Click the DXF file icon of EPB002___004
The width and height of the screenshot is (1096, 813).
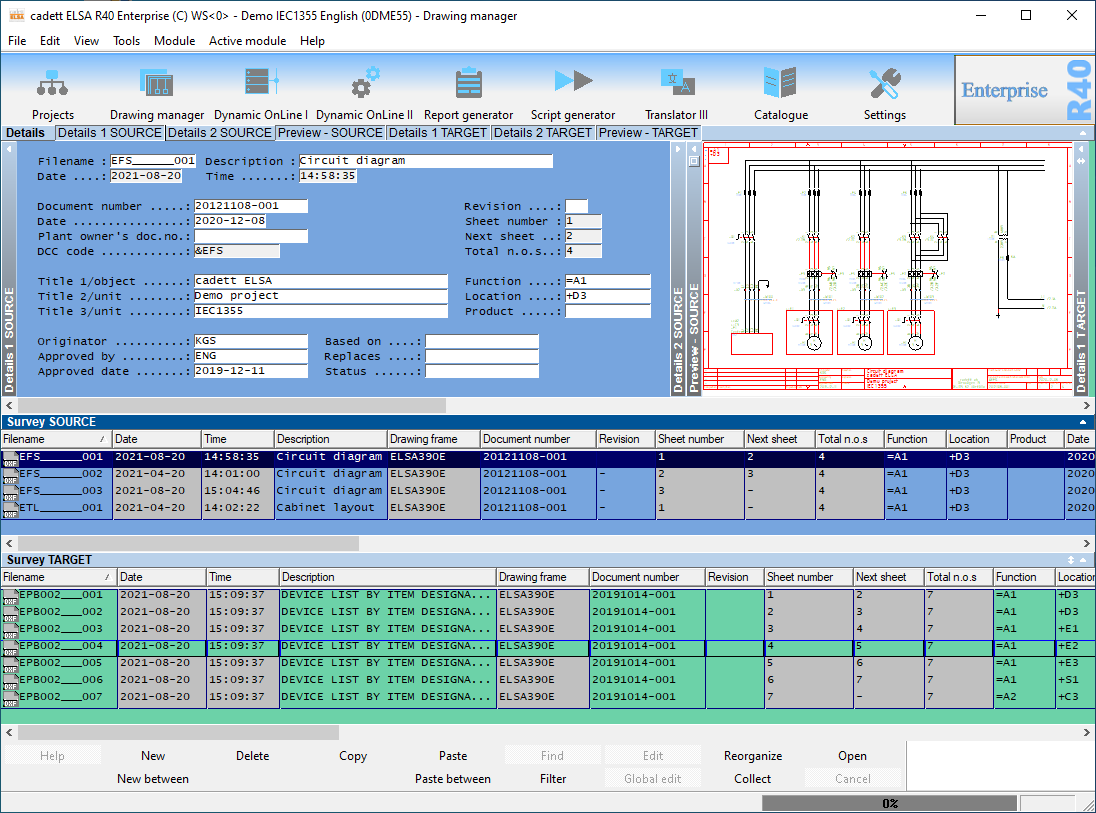[10, 647]
